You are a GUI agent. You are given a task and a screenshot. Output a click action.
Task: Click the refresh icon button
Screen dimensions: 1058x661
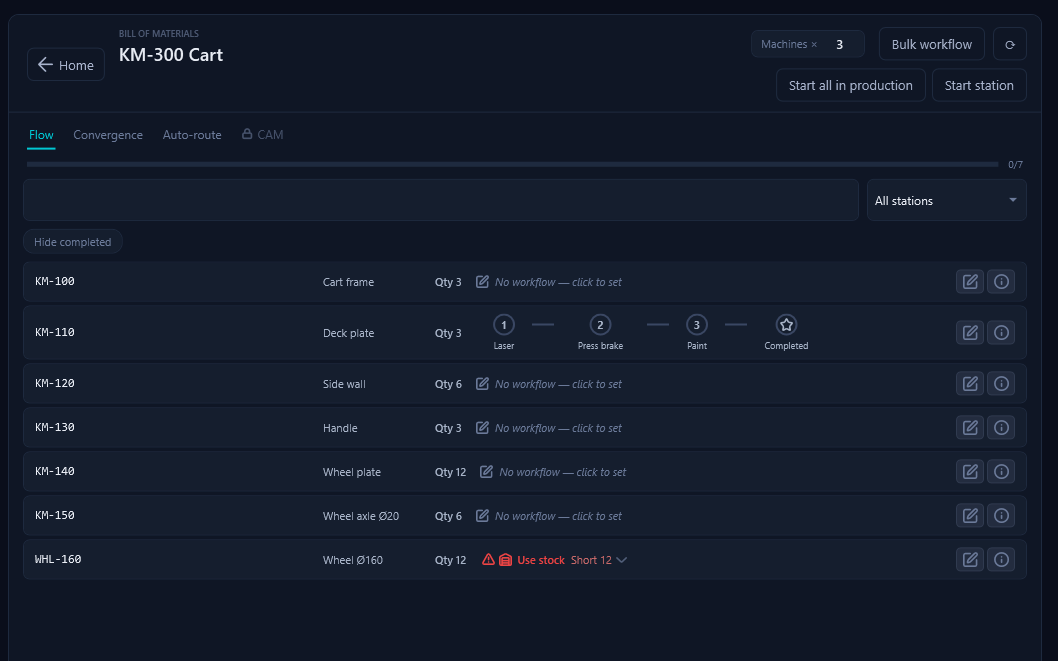[x=1009, y=45]
